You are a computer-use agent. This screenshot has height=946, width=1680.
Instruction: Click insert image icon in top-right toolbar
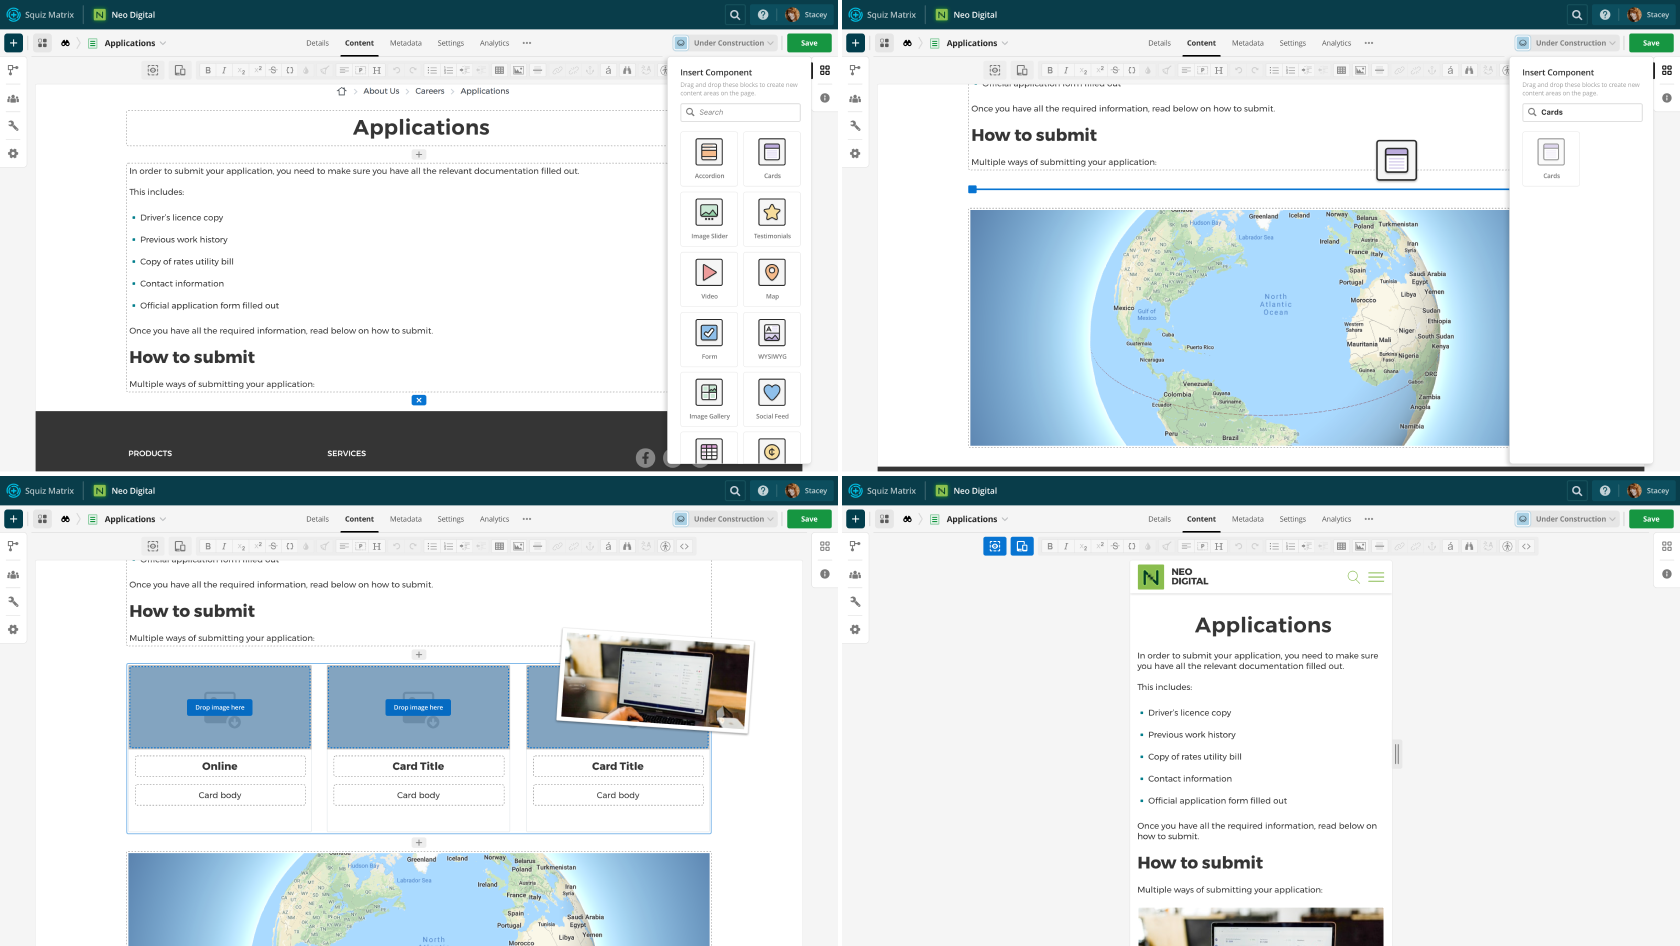1360,70
